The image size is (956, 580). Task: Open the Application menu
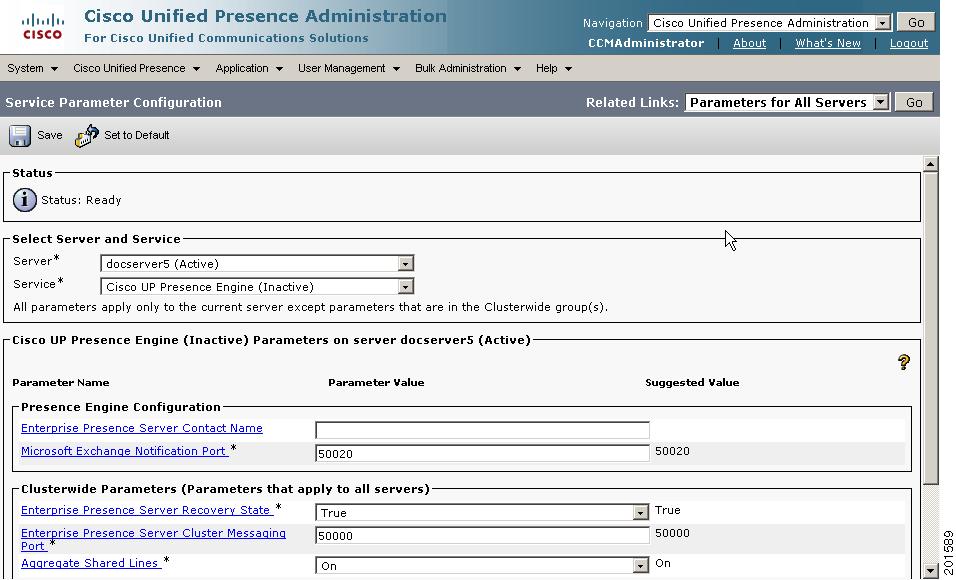coord(249,68)
